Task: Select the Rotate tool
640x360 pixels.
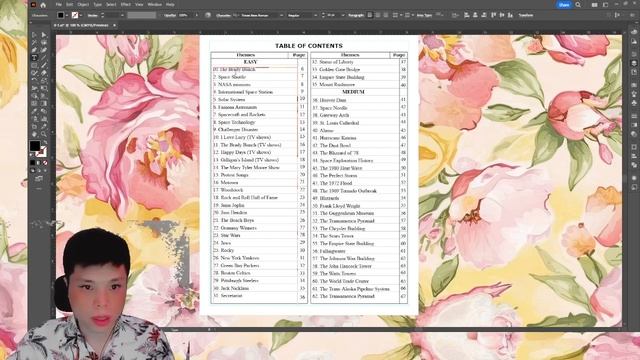Action: coord(34,80)
